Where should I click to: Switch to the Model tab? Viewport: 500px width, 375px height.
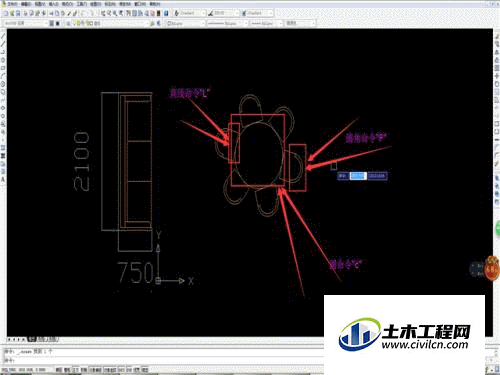(32, 339)
